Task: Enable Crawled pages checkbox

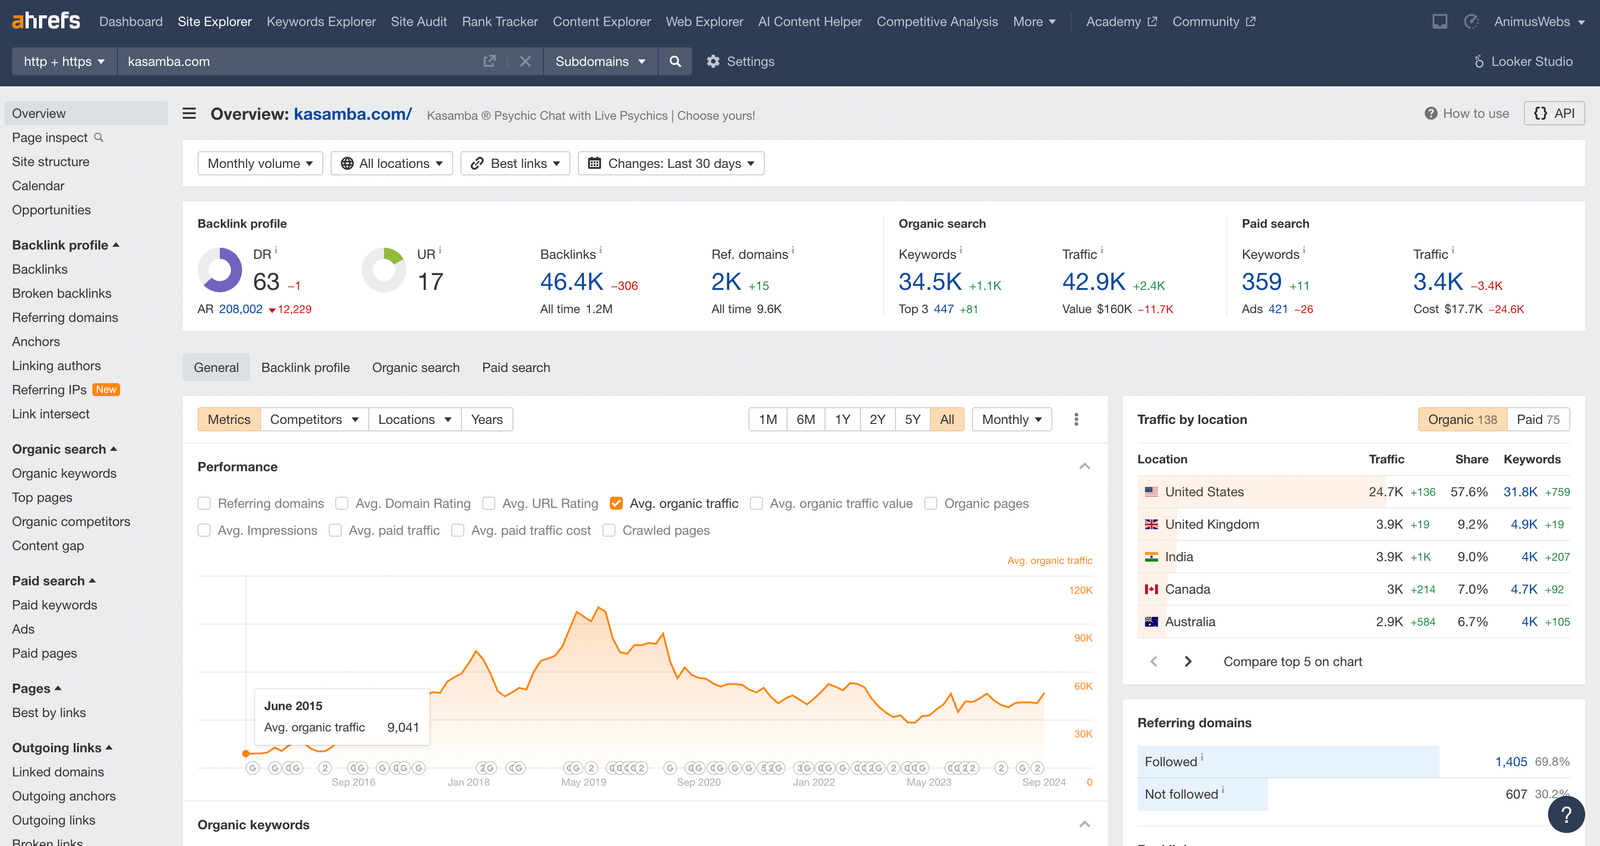Action: point(609,530)
